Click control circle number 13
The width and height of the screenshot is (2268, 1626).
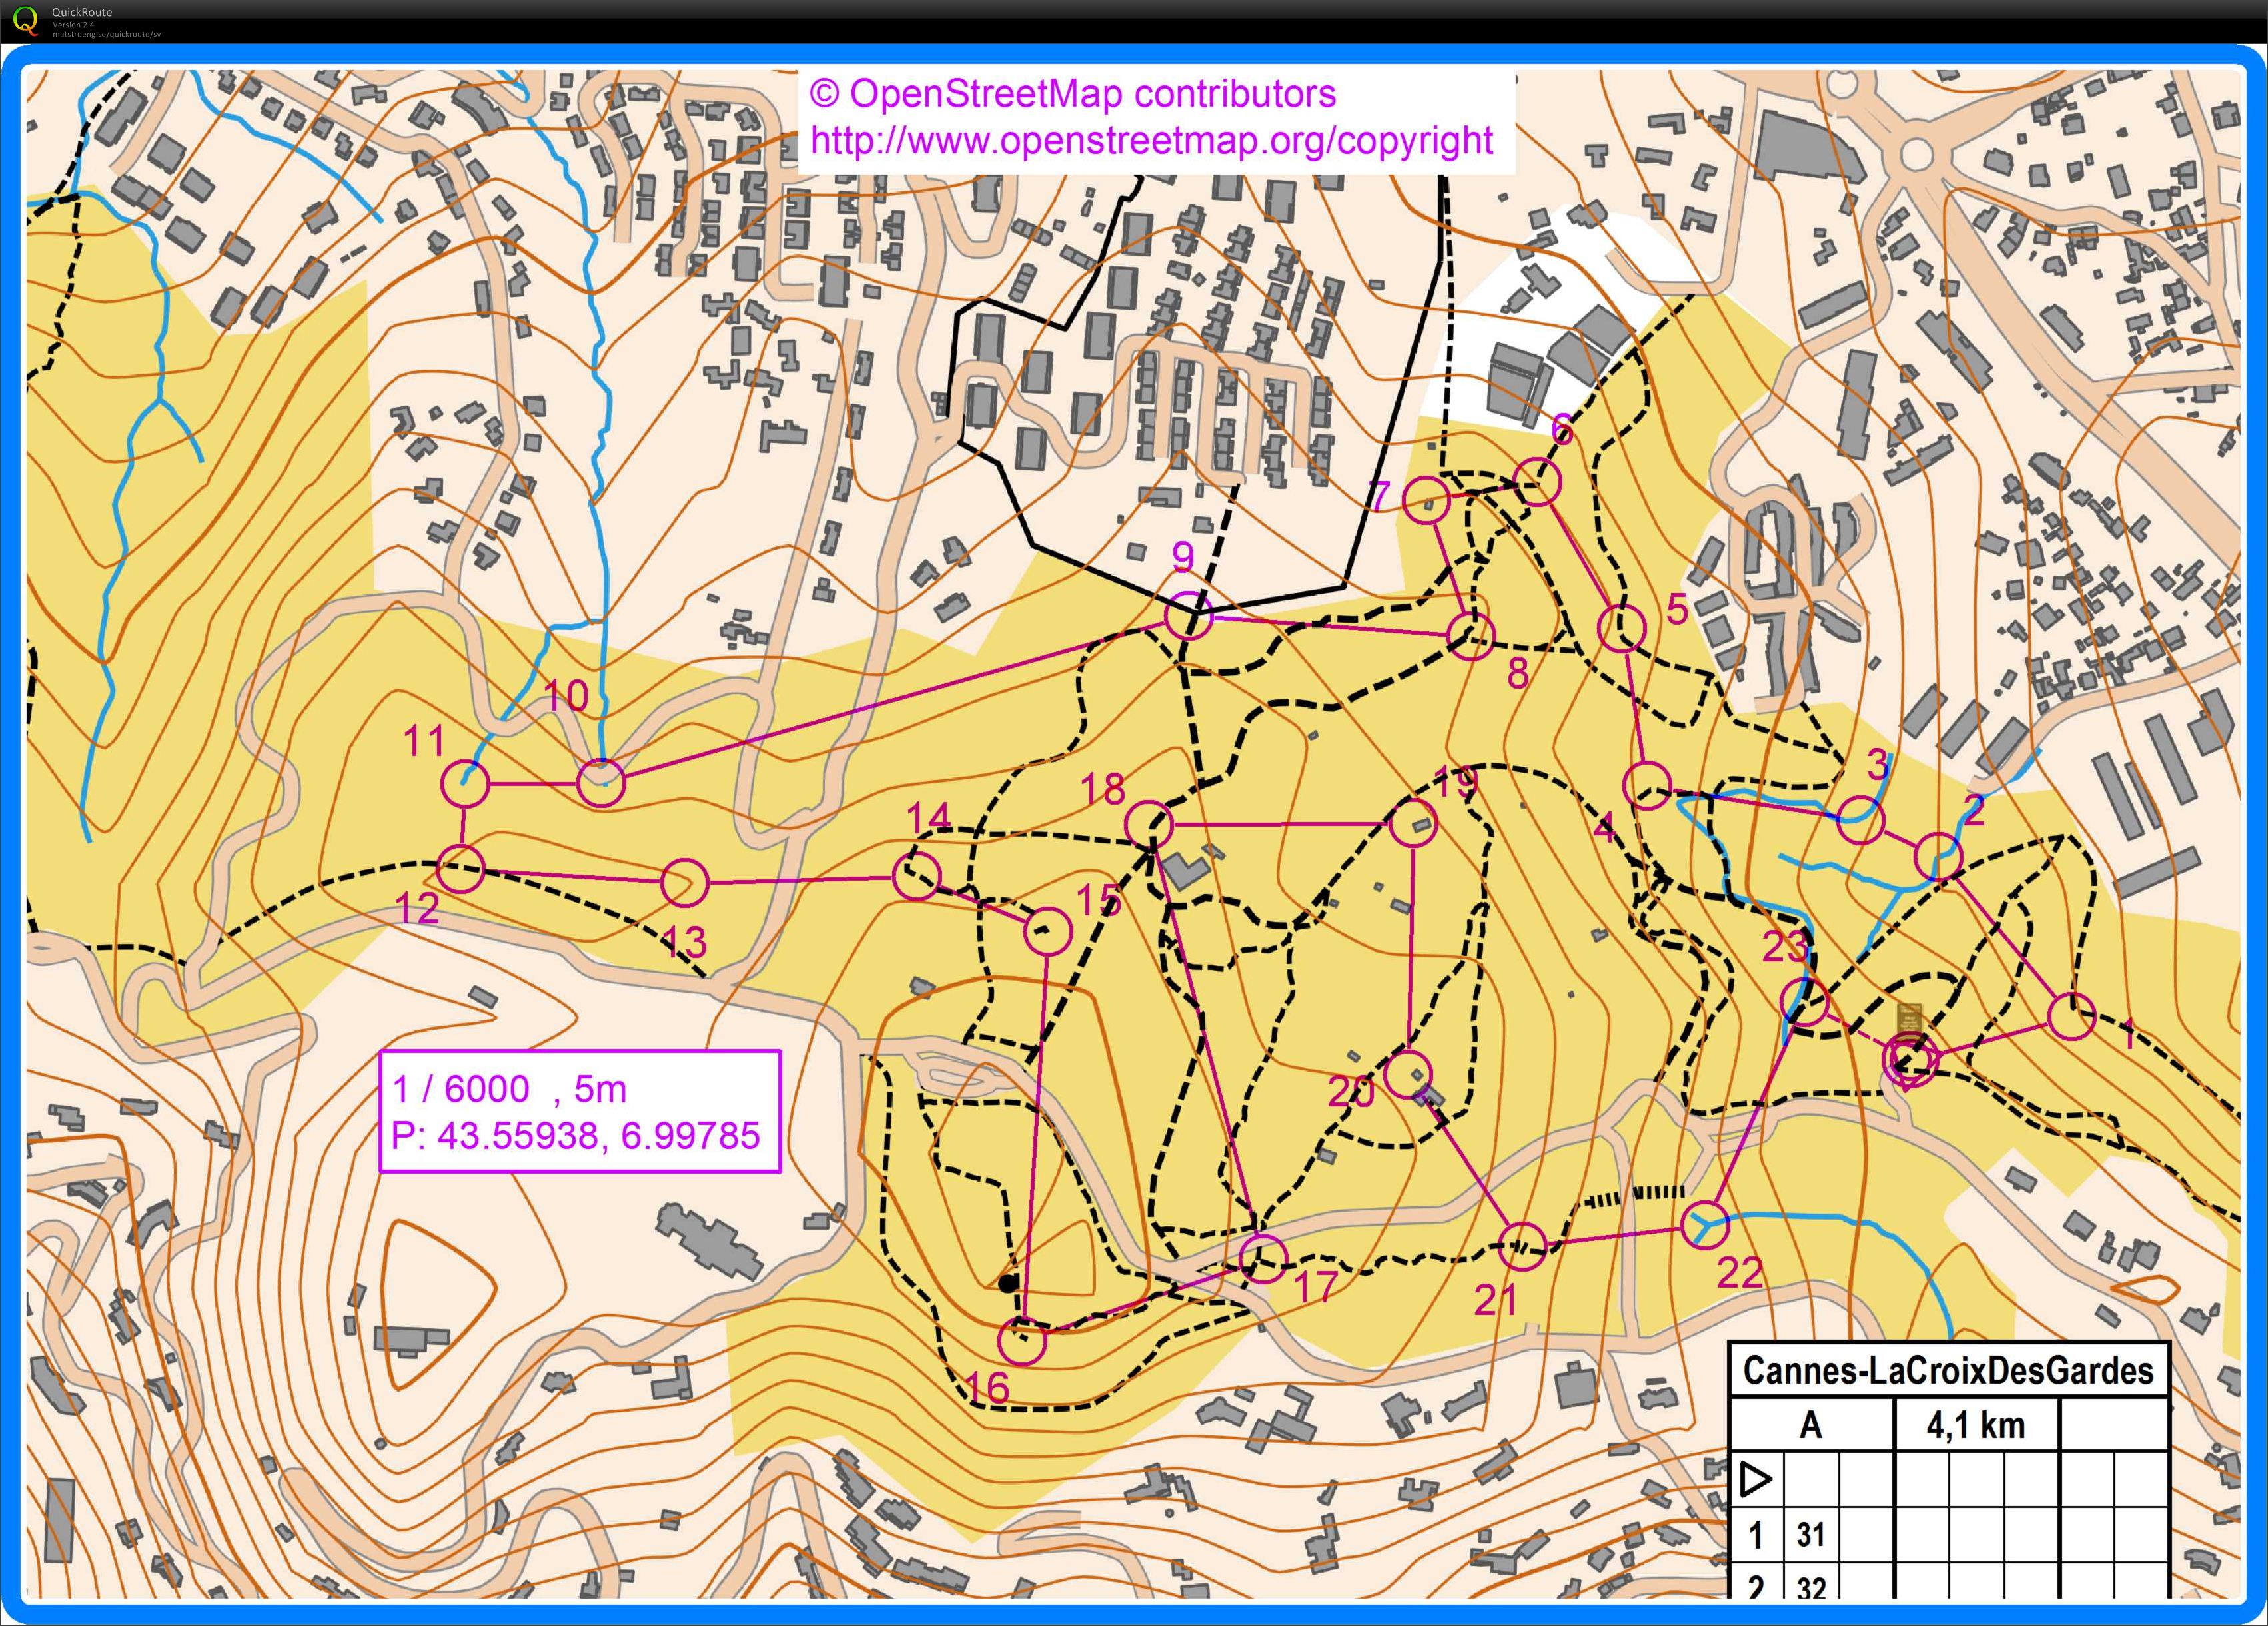tap(685, 883)
